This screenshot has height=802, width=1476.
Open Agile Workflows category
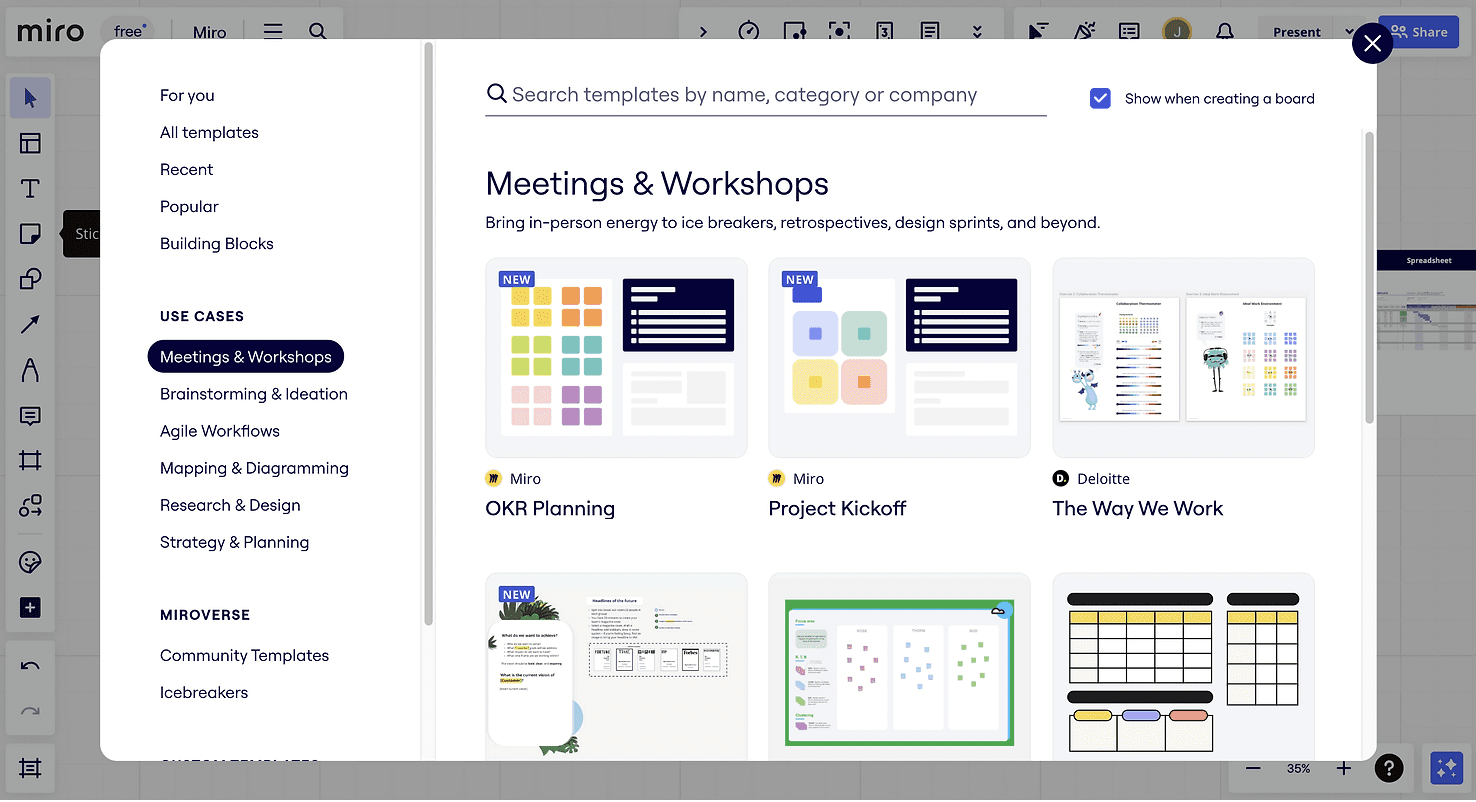pos(220,431)
